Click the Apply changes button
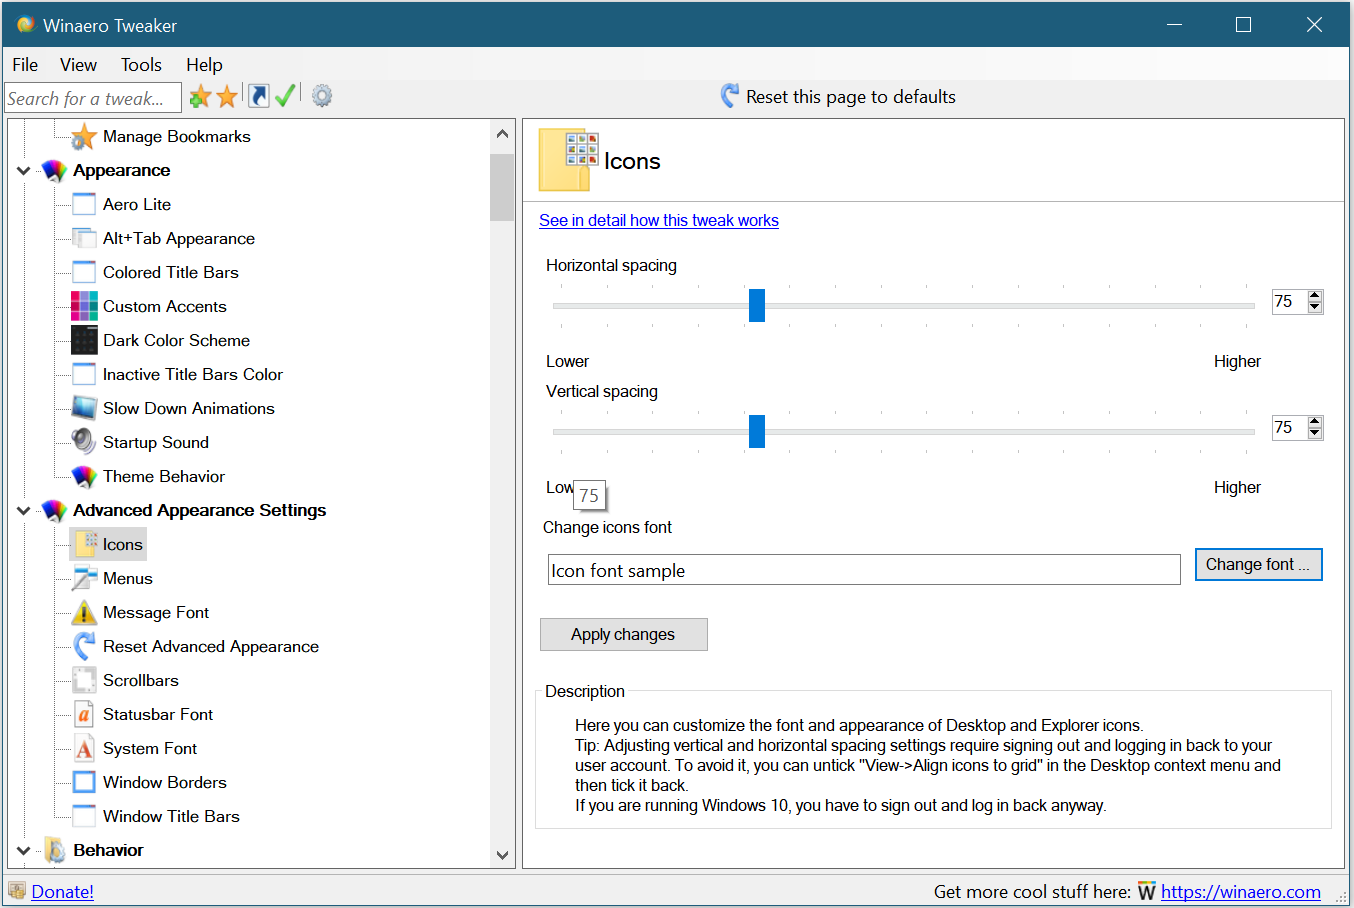1354x908 pixels. 623,635
